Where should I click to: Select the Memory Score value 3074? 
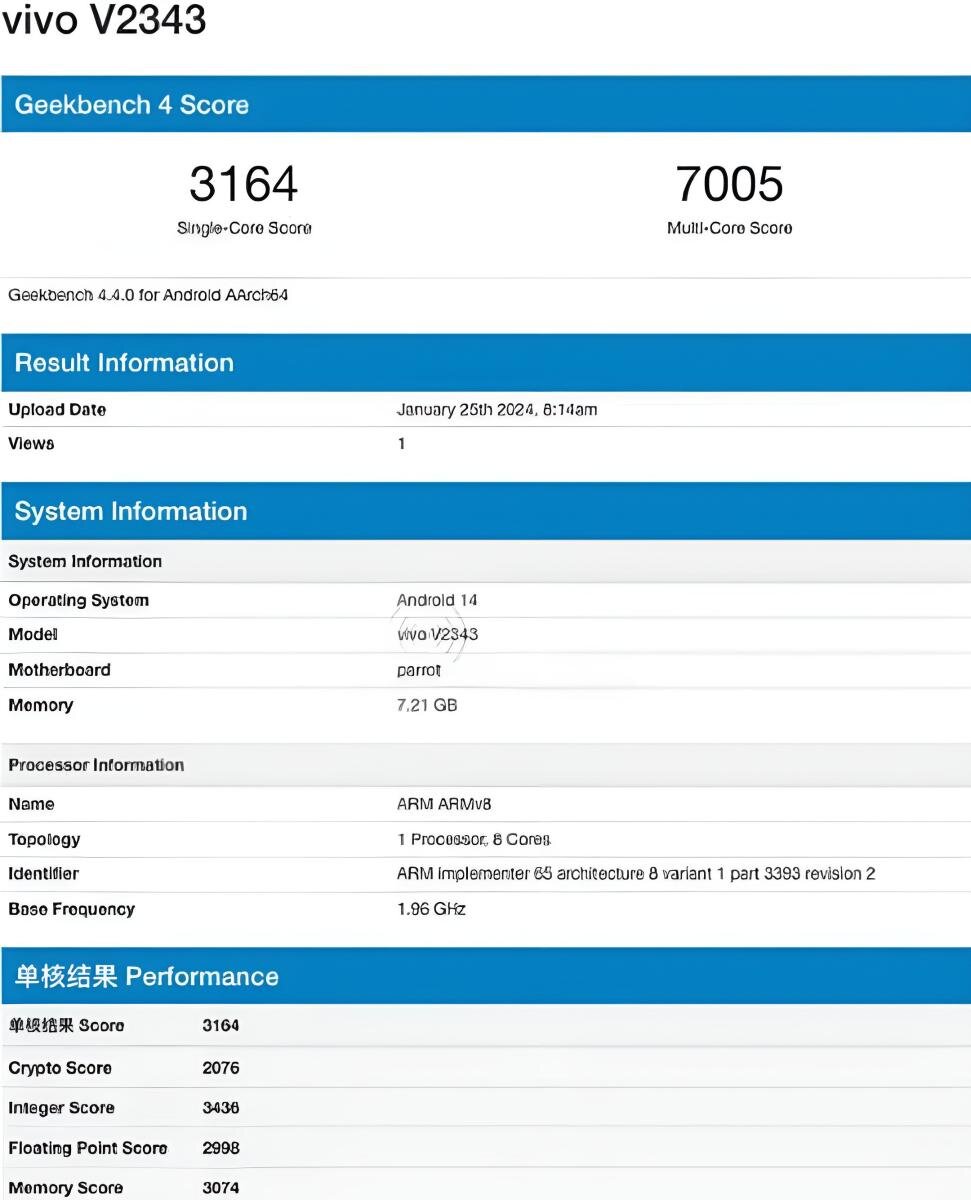[x=221, y=1189]
